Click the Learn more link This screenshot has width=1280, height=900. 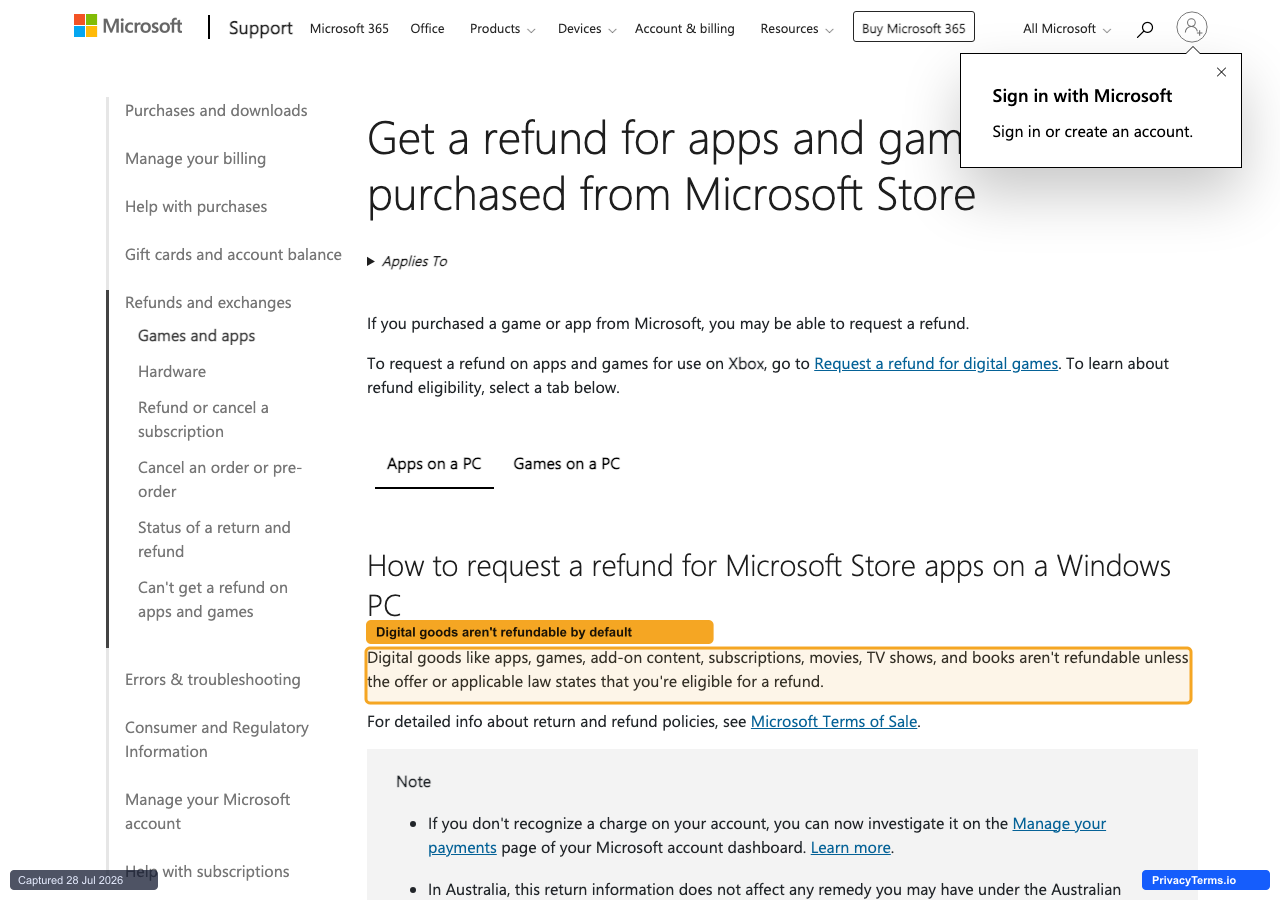(x=850, y=848)
